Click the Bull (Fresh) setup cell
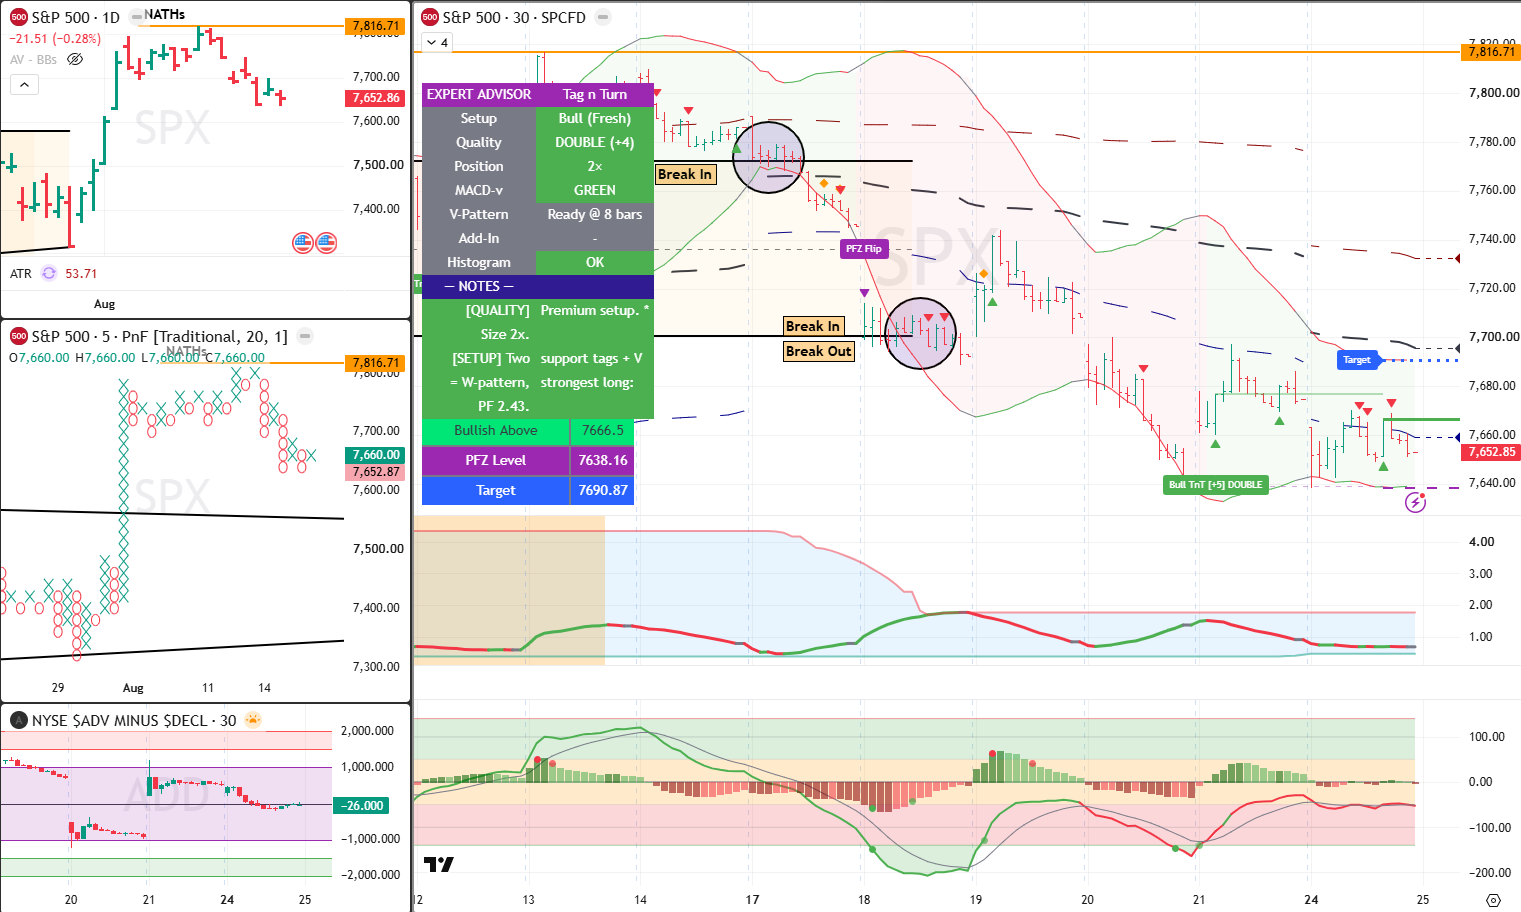The width and height of the screenshot is (1521, 912). point(595,118)
